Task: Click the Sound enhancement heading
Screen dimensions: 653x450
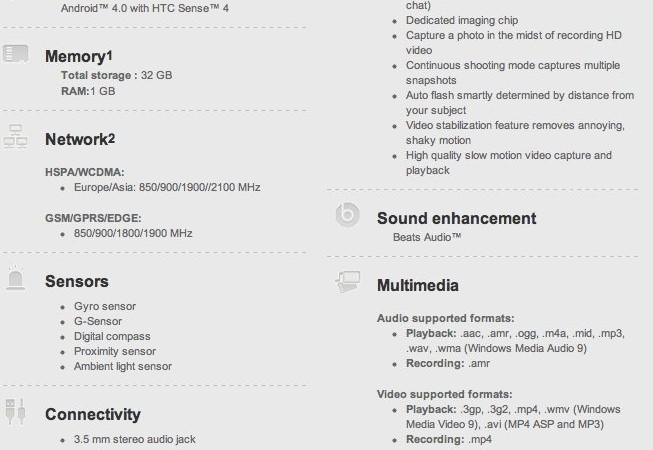Action: click(456, 218)
